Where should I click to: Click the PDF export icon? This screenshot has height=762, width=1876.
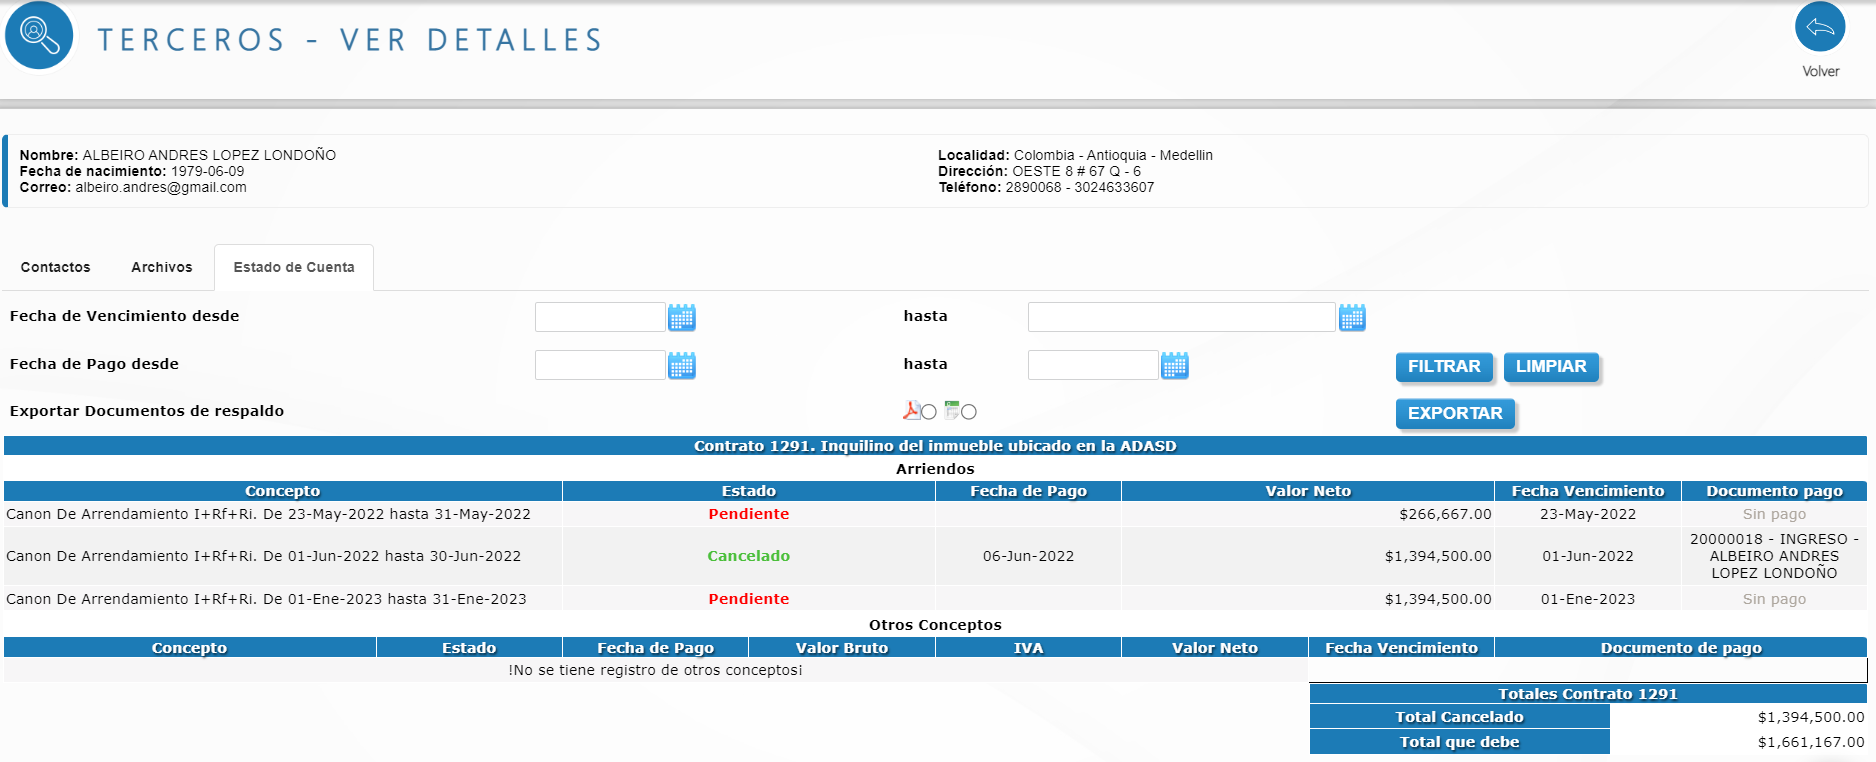[x=911, y=410]
